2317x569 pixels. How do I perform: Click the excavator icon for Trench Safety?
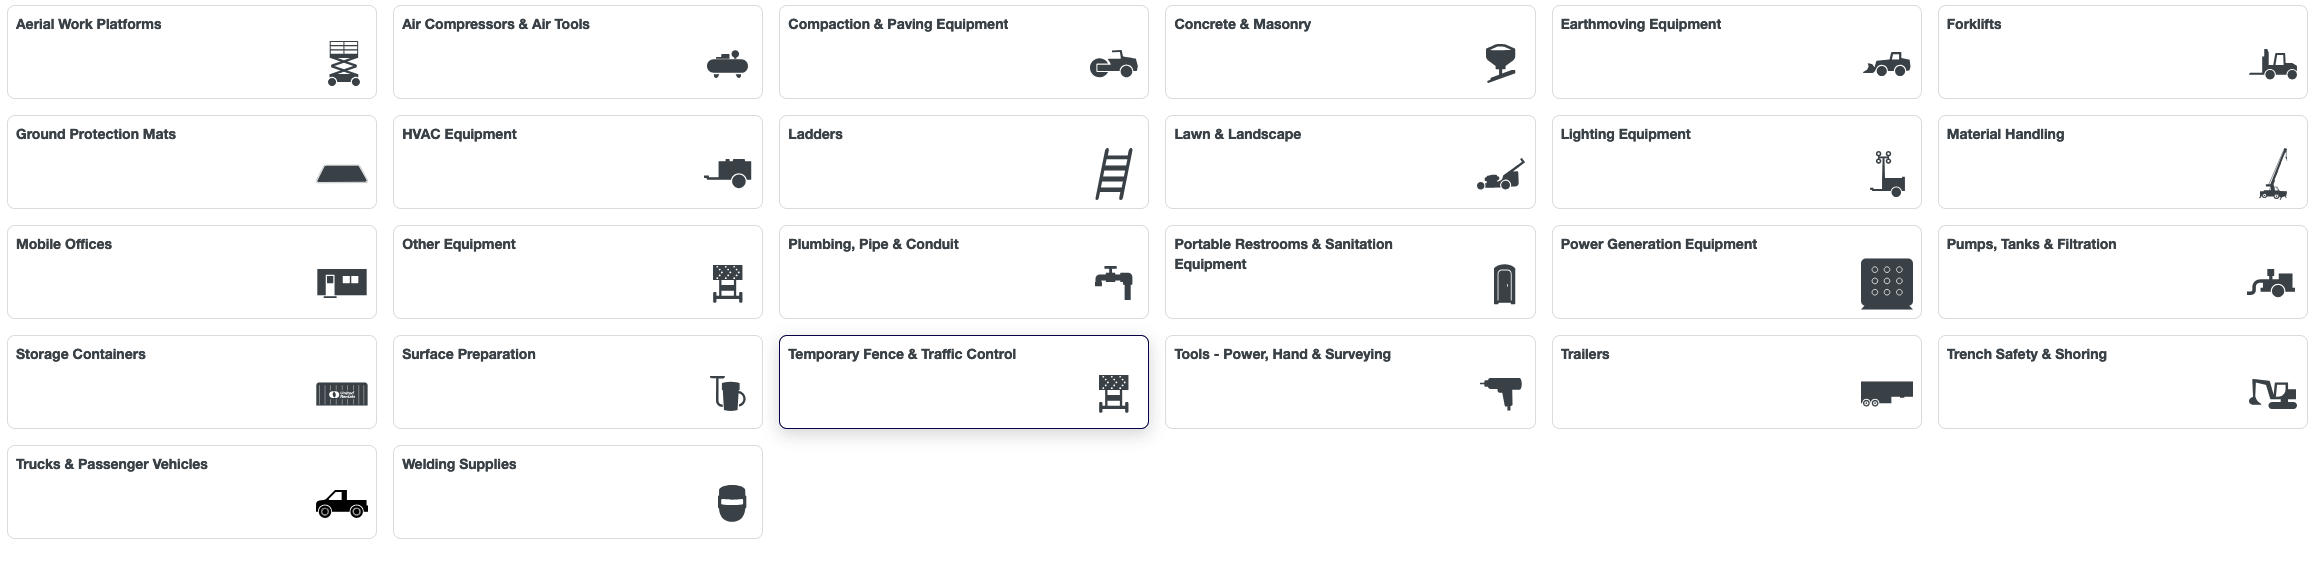pos(2272,394)
